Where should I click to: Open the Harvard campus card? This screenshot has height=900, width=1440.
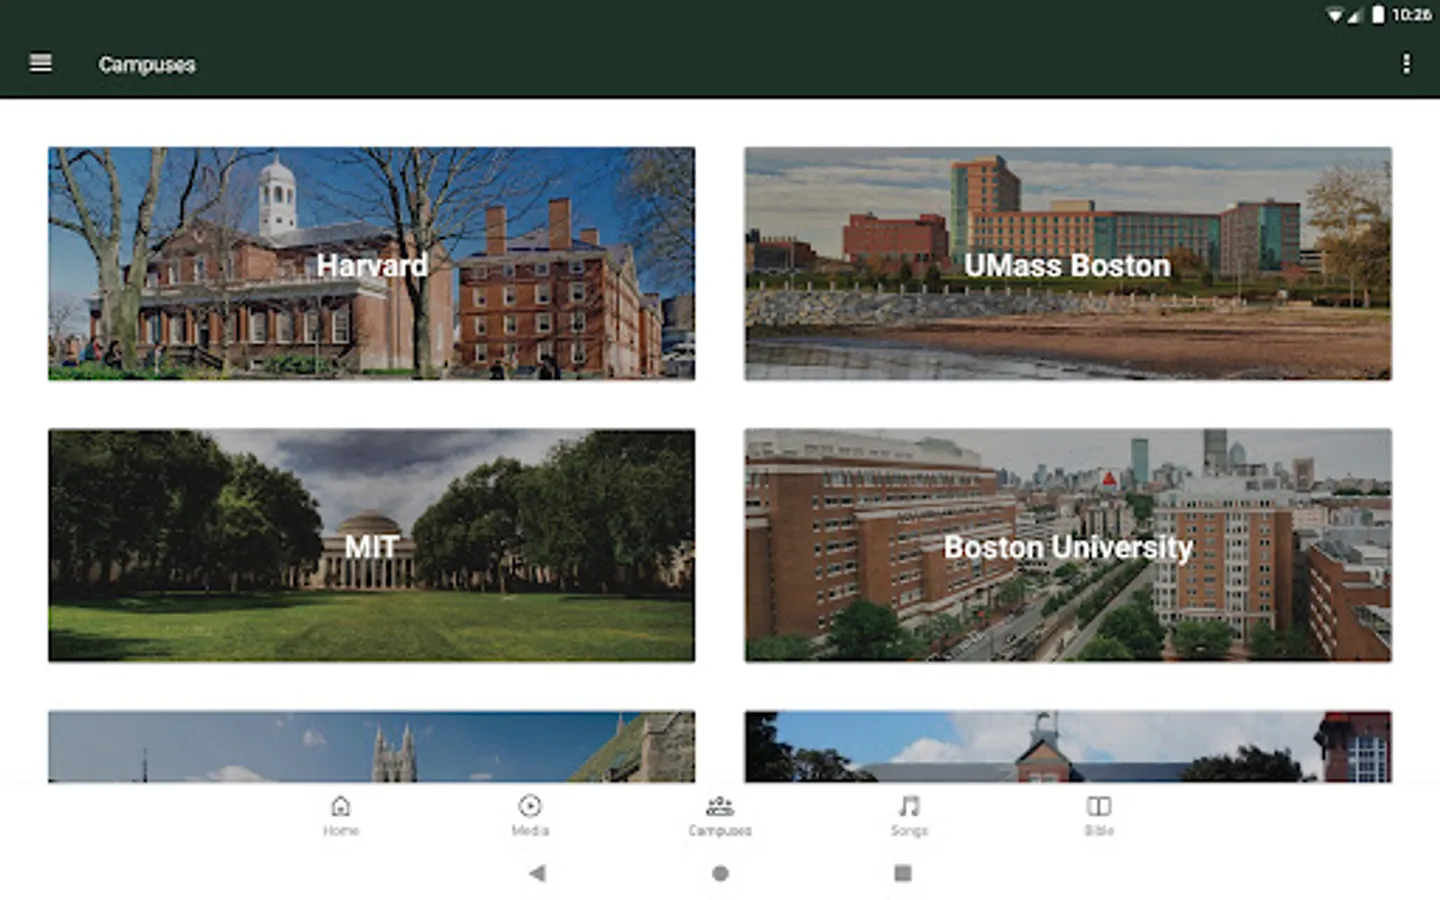(372, 264)
